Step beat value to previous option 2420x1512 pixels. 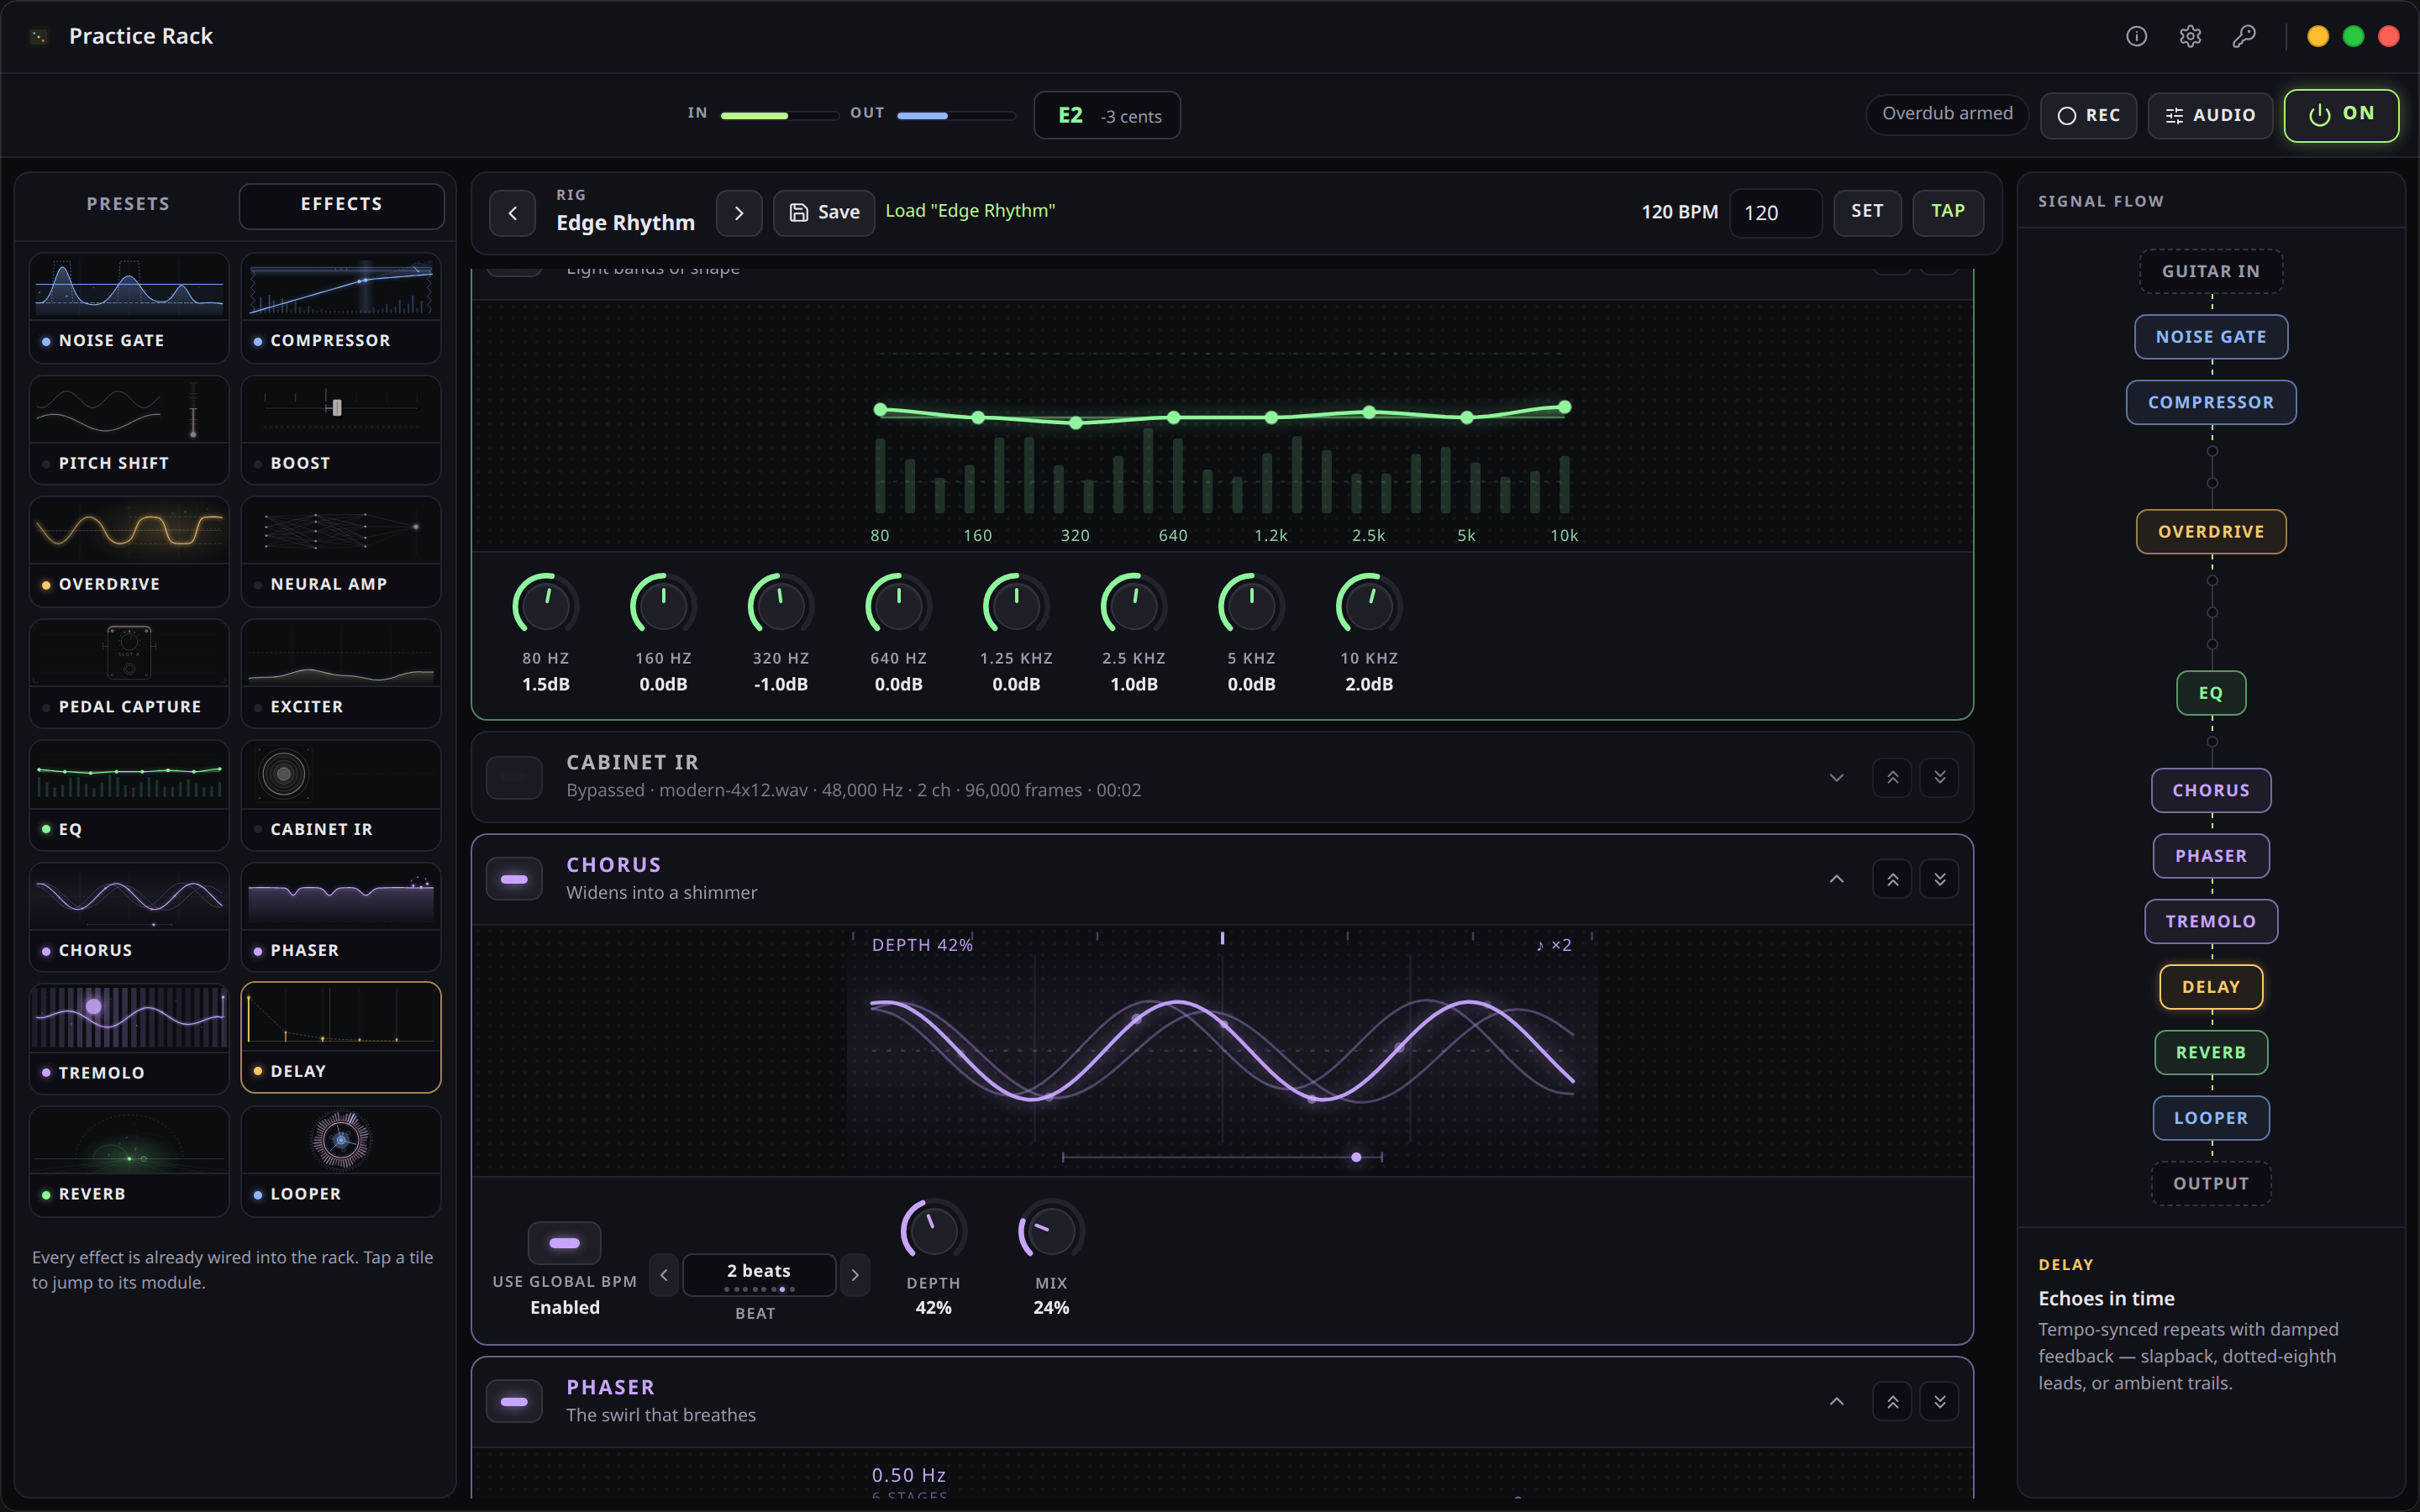(663, 1275)
